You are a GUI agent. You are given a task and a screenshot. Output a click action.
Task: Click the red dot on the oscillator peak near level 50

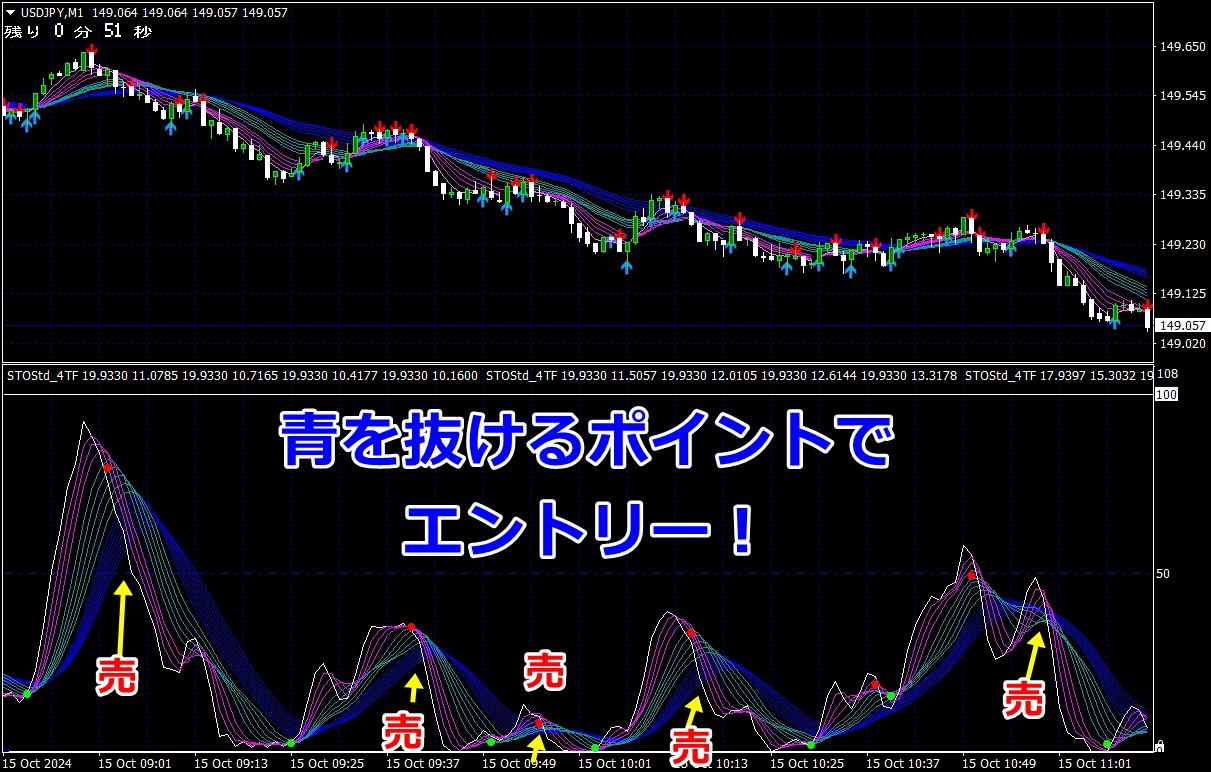click(970, 576)
